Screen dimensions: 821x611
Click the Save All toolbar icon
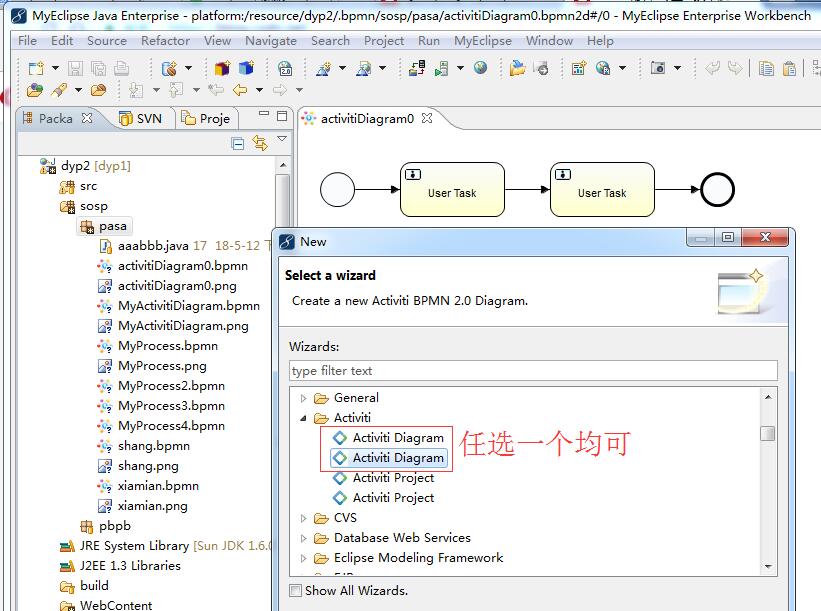point(98,68)
